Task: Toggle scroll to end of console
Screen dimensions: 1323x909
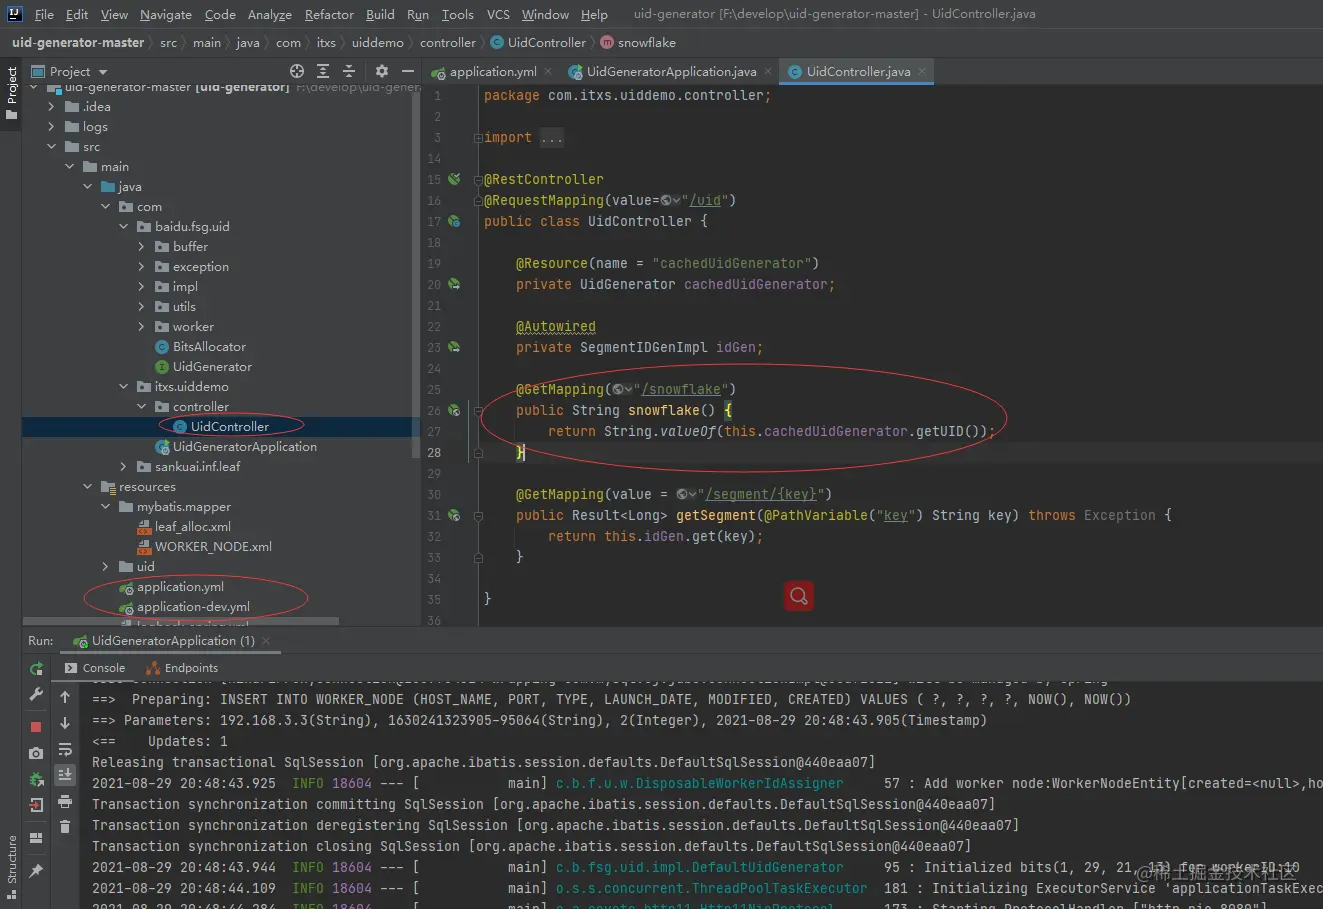Action: [65, 775]
